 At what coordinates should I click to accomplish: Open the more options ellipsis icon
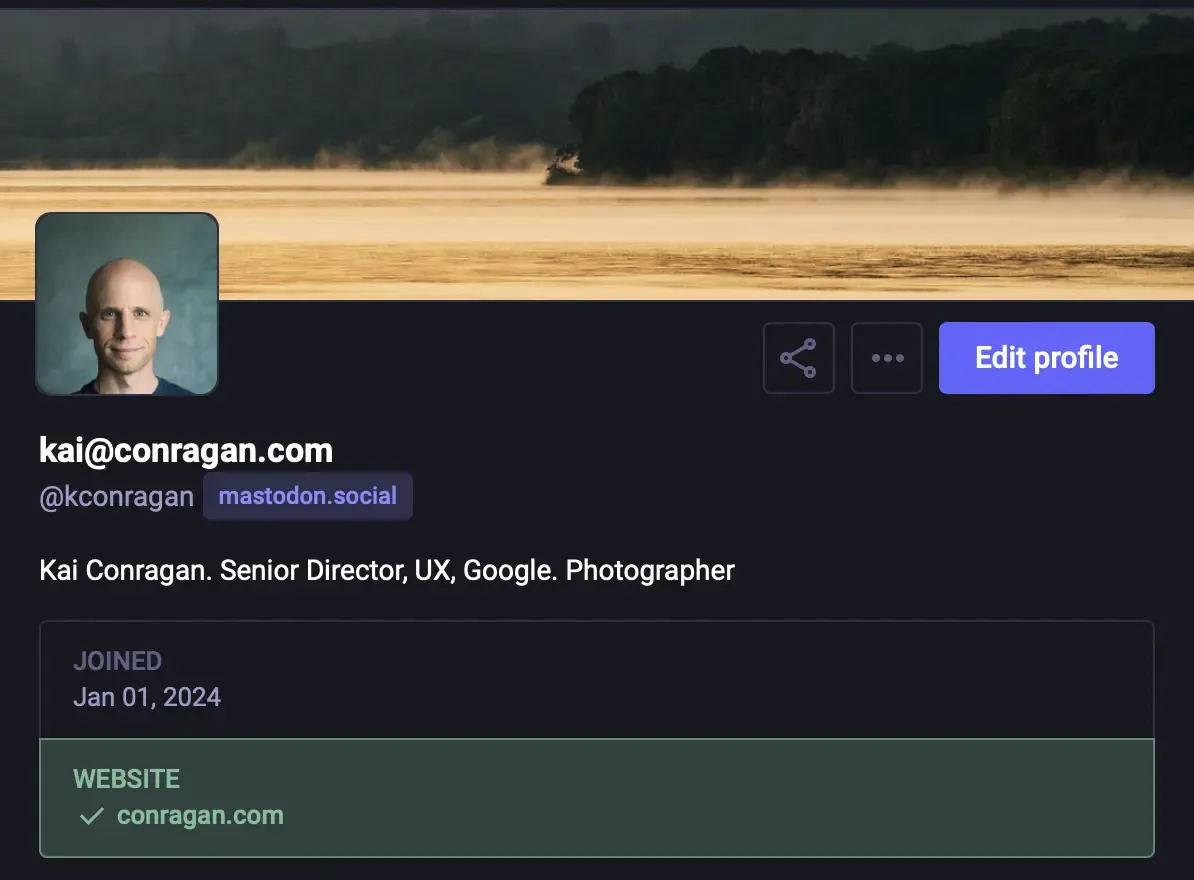[886, 357]
